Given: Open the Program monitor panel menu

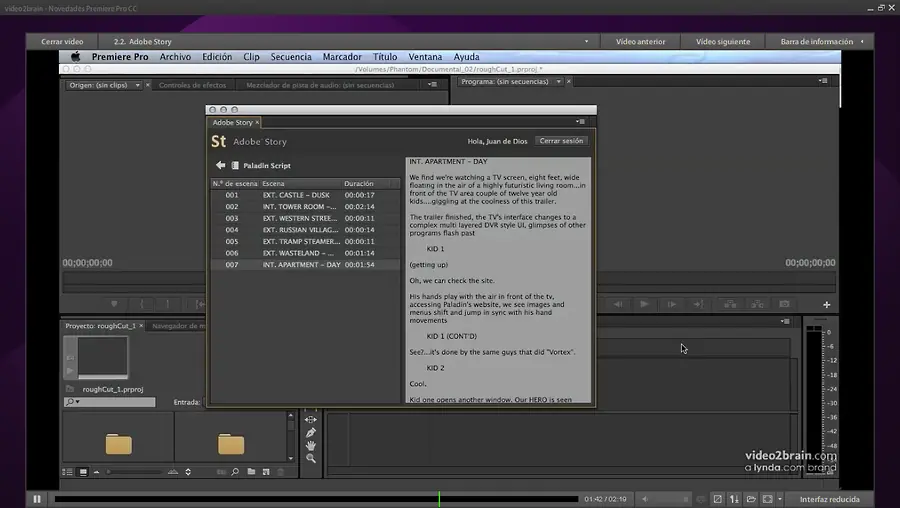Looking at the screenshot, I should (x=823, y=81).
